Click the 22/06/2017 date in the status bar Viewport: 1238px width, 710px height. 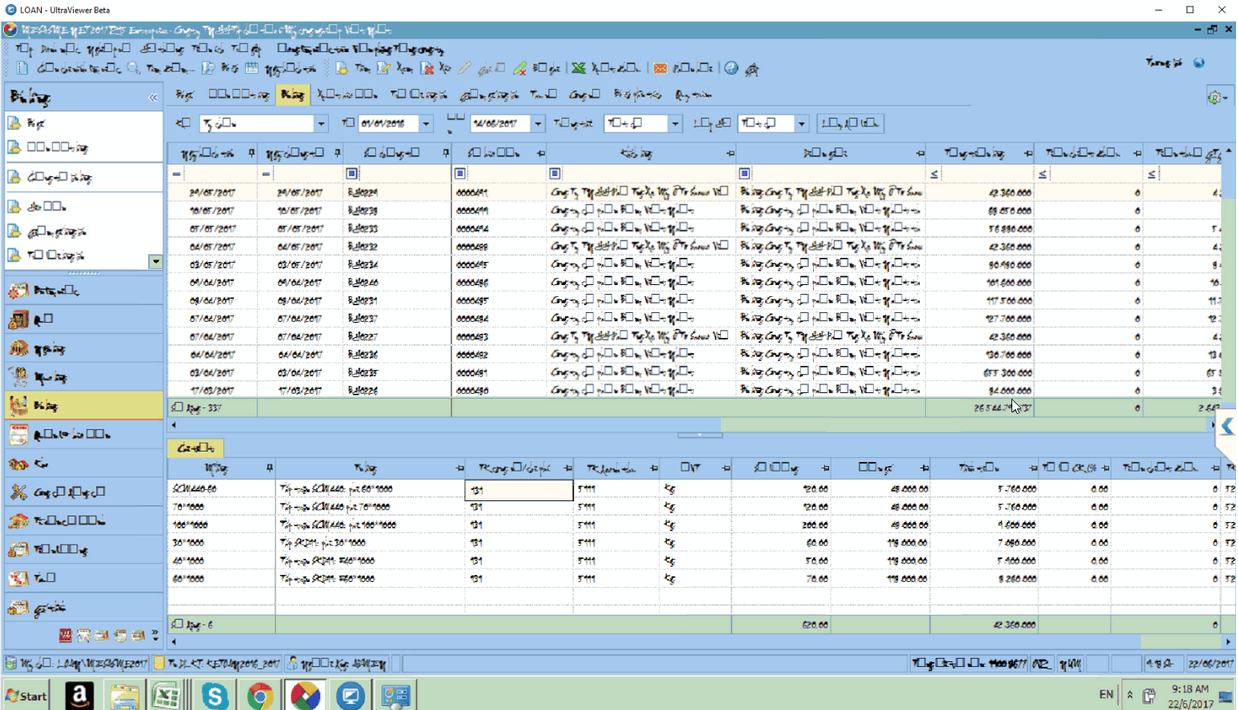1209,664
